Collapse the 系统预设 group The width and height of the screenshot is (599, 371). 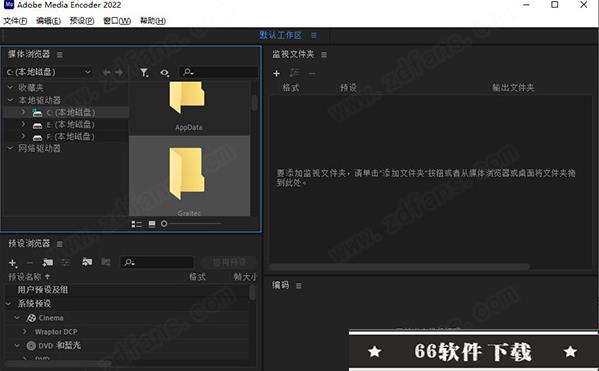point(8,304)
